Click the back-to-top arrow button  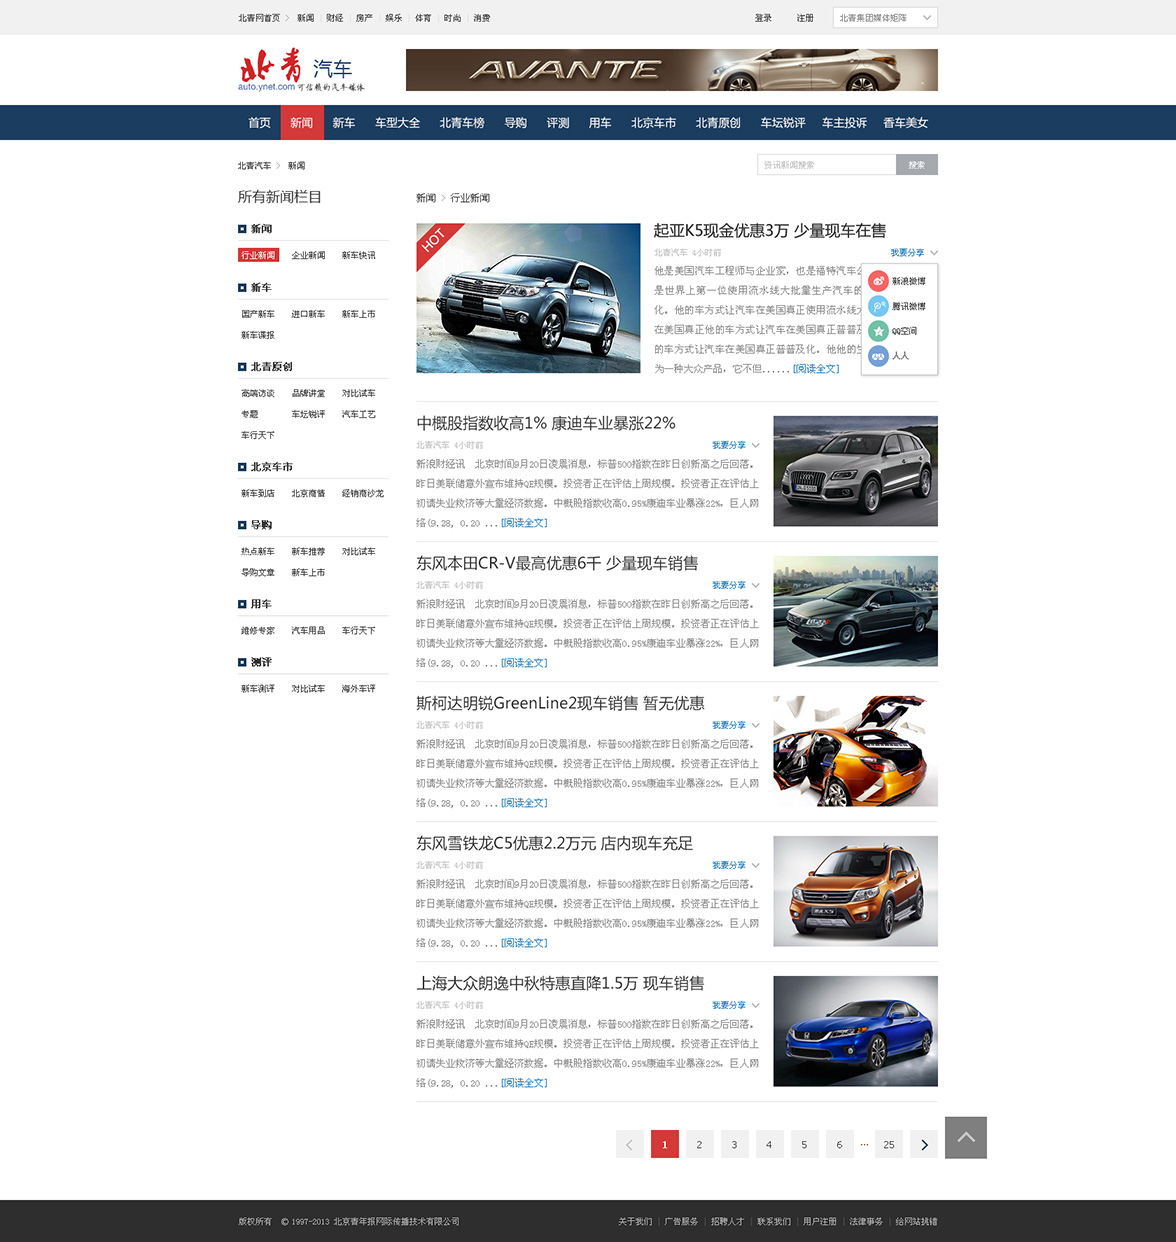(x=965, y=1138)
